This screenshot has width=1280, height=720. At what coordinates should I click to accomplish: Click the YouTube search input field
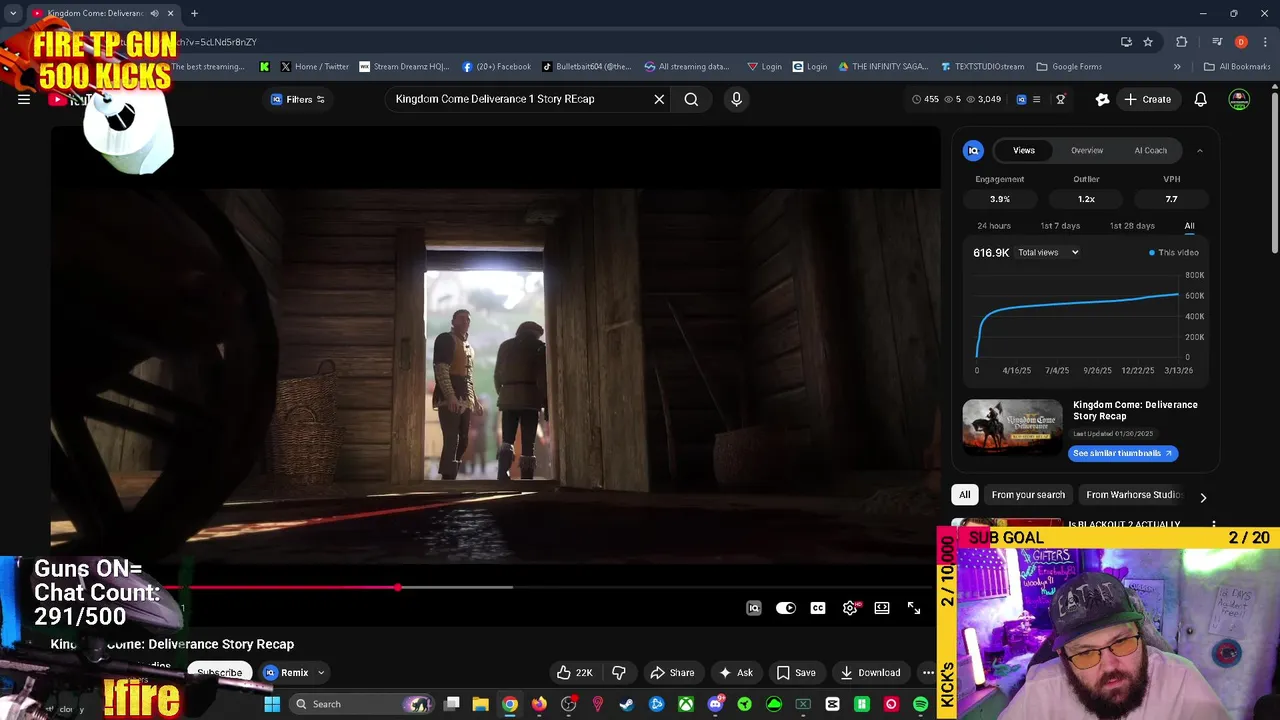click(x=520, y=99)
